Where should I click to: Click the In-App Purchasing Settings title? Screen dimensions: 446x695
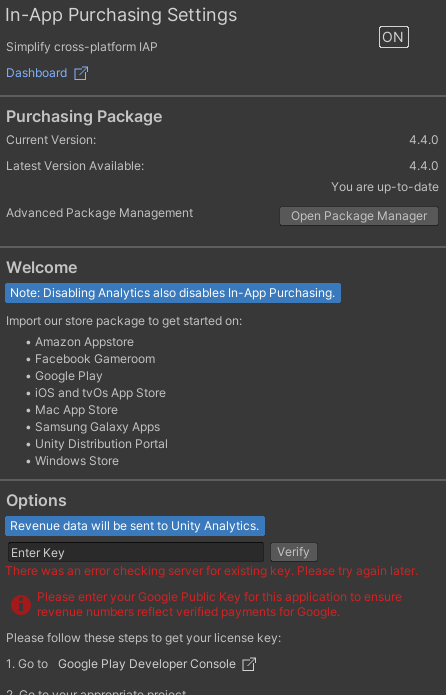click(x=121, y=15)
